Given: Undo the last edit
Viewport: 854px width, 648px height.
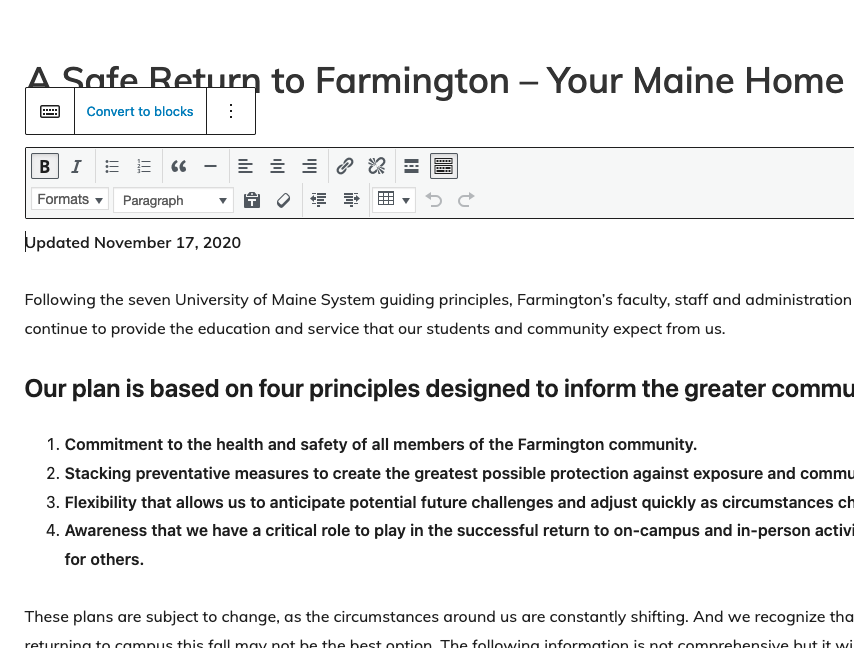Looking at the screenshot, I should [434, 200].
